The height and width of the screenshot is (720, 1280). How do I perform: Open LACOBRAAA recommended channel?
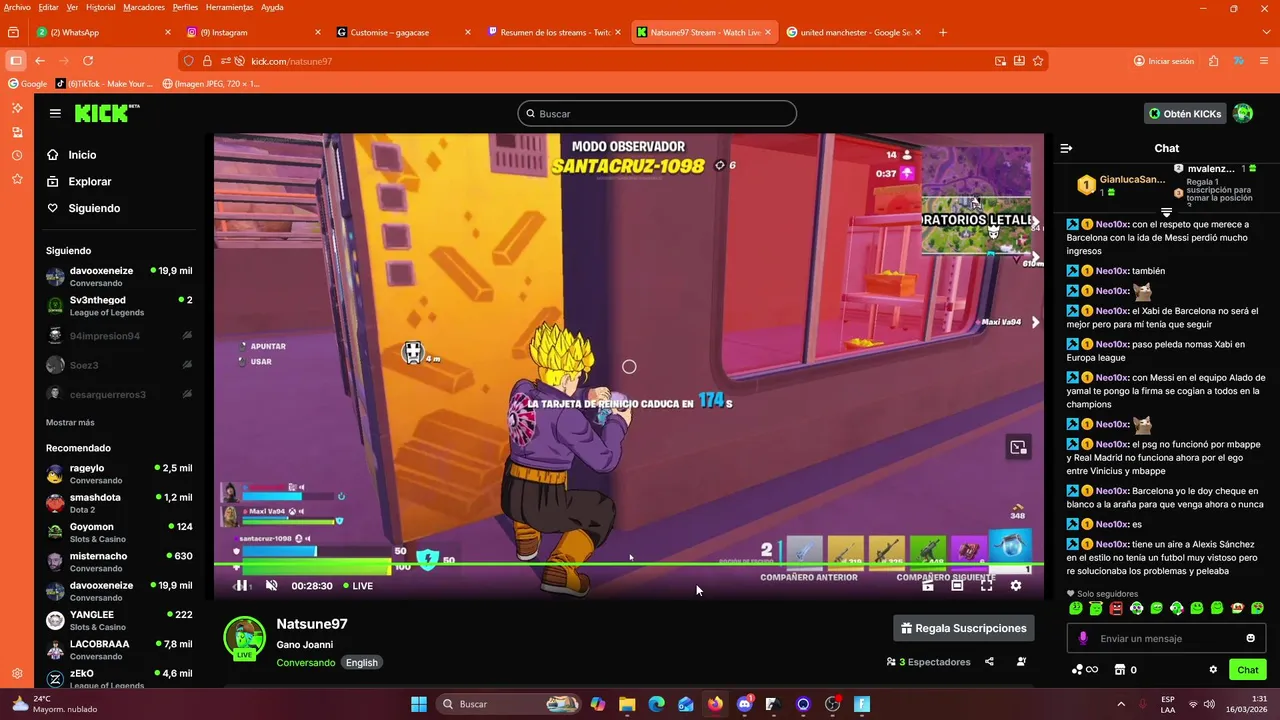coord(119,650)
